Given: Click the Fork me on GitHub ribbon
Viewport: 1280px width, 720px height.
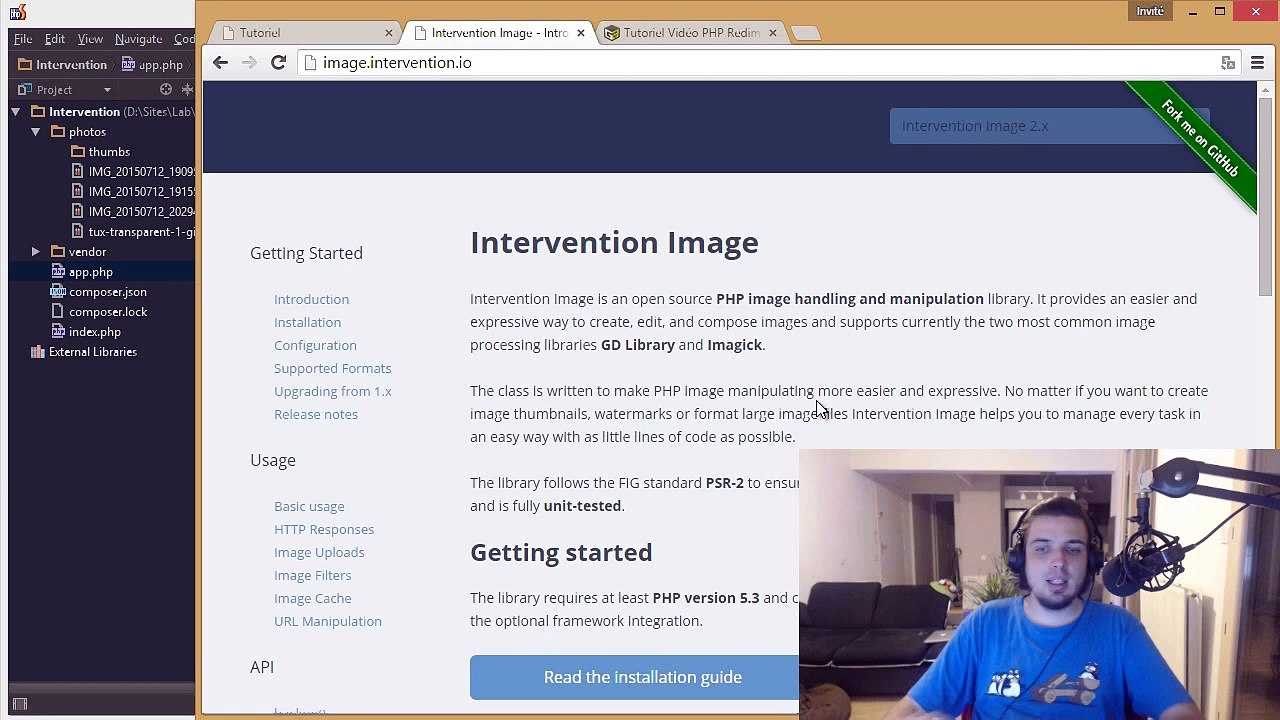Looking at the screenshot, I should pos(1199,138).
